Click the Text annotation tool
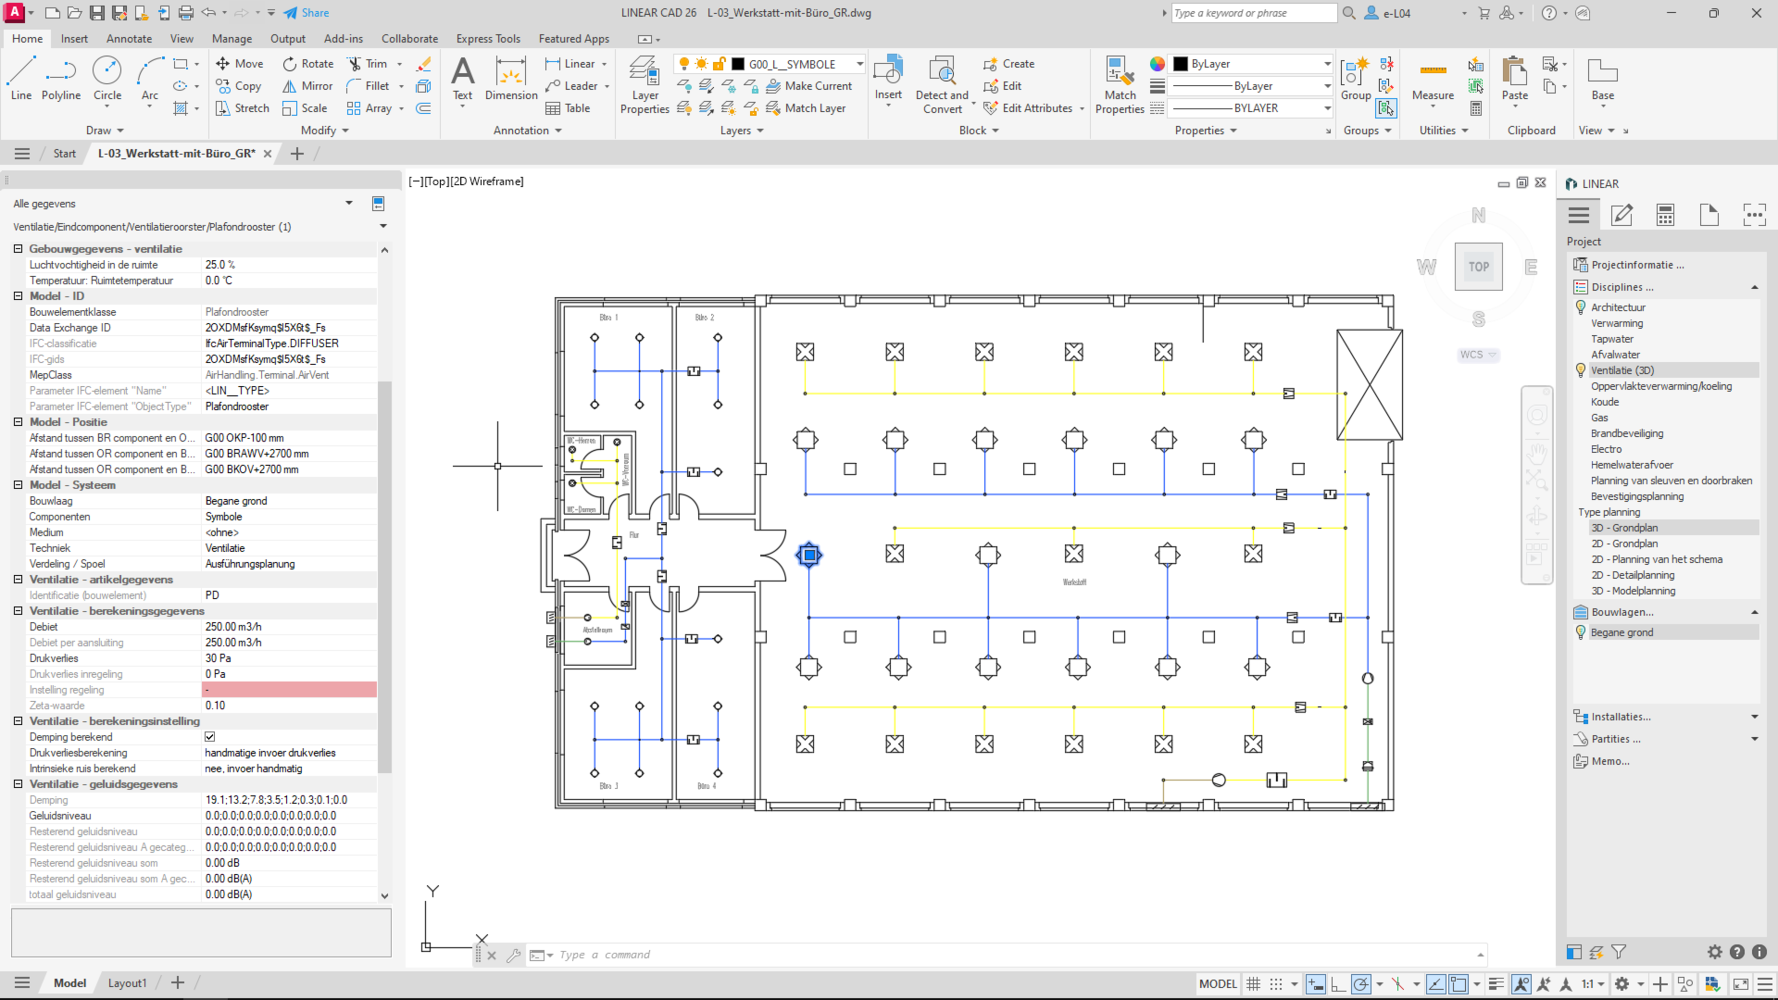Viewport: 1778px width, 1000px height. (462, 79)
